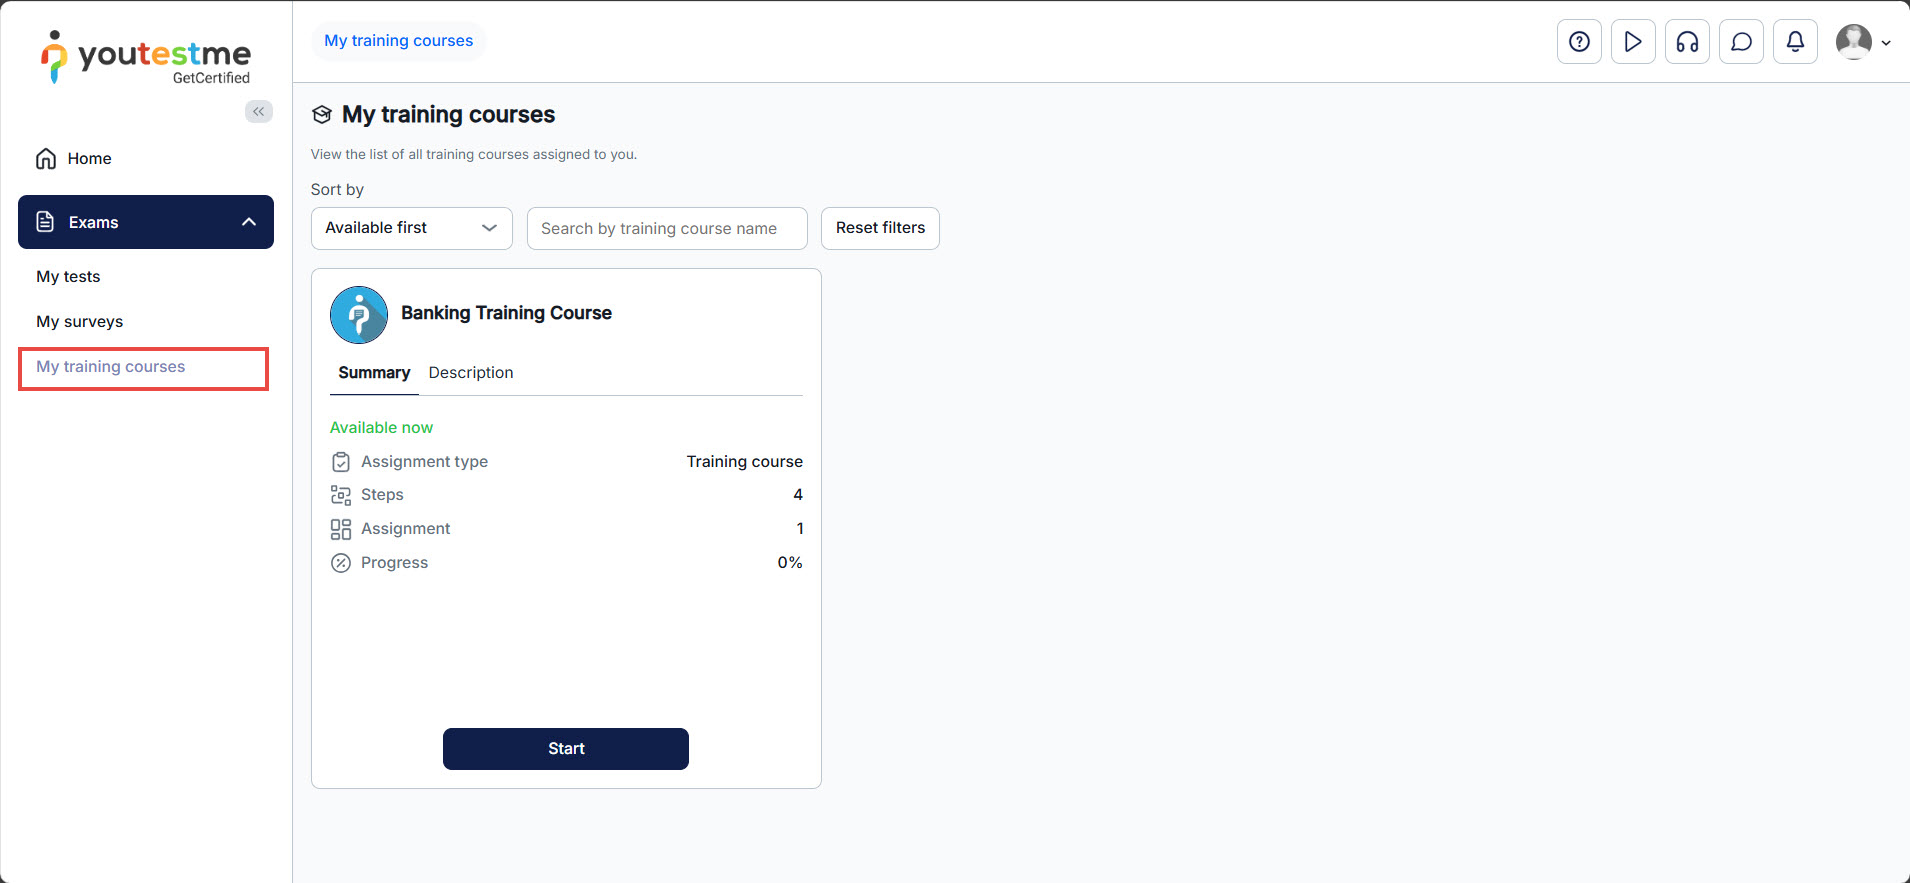The width and height of the screenshot is (1910, 883).
Task: Open My tests from the sidebar
Action: 68,277
